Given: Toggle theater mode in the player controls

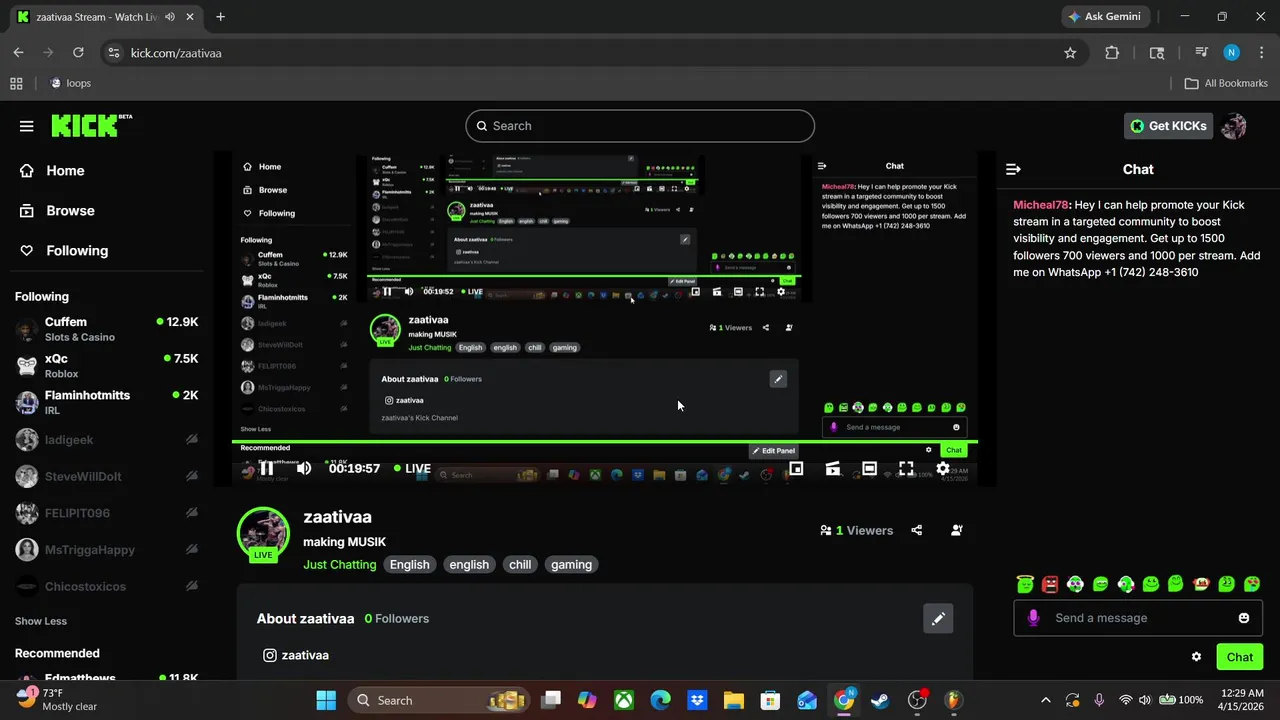Looking at the screenshot, I should pyautogui.click(x=870, y=468).
